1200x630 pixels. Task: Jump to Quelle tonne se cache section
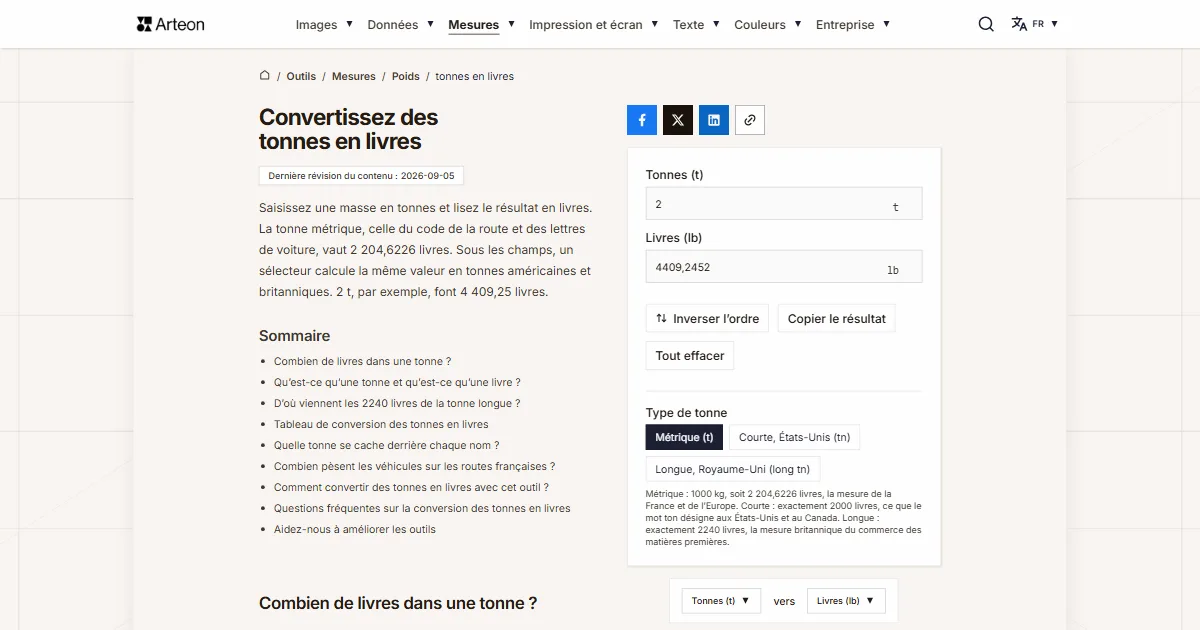[x=386, y=445]
